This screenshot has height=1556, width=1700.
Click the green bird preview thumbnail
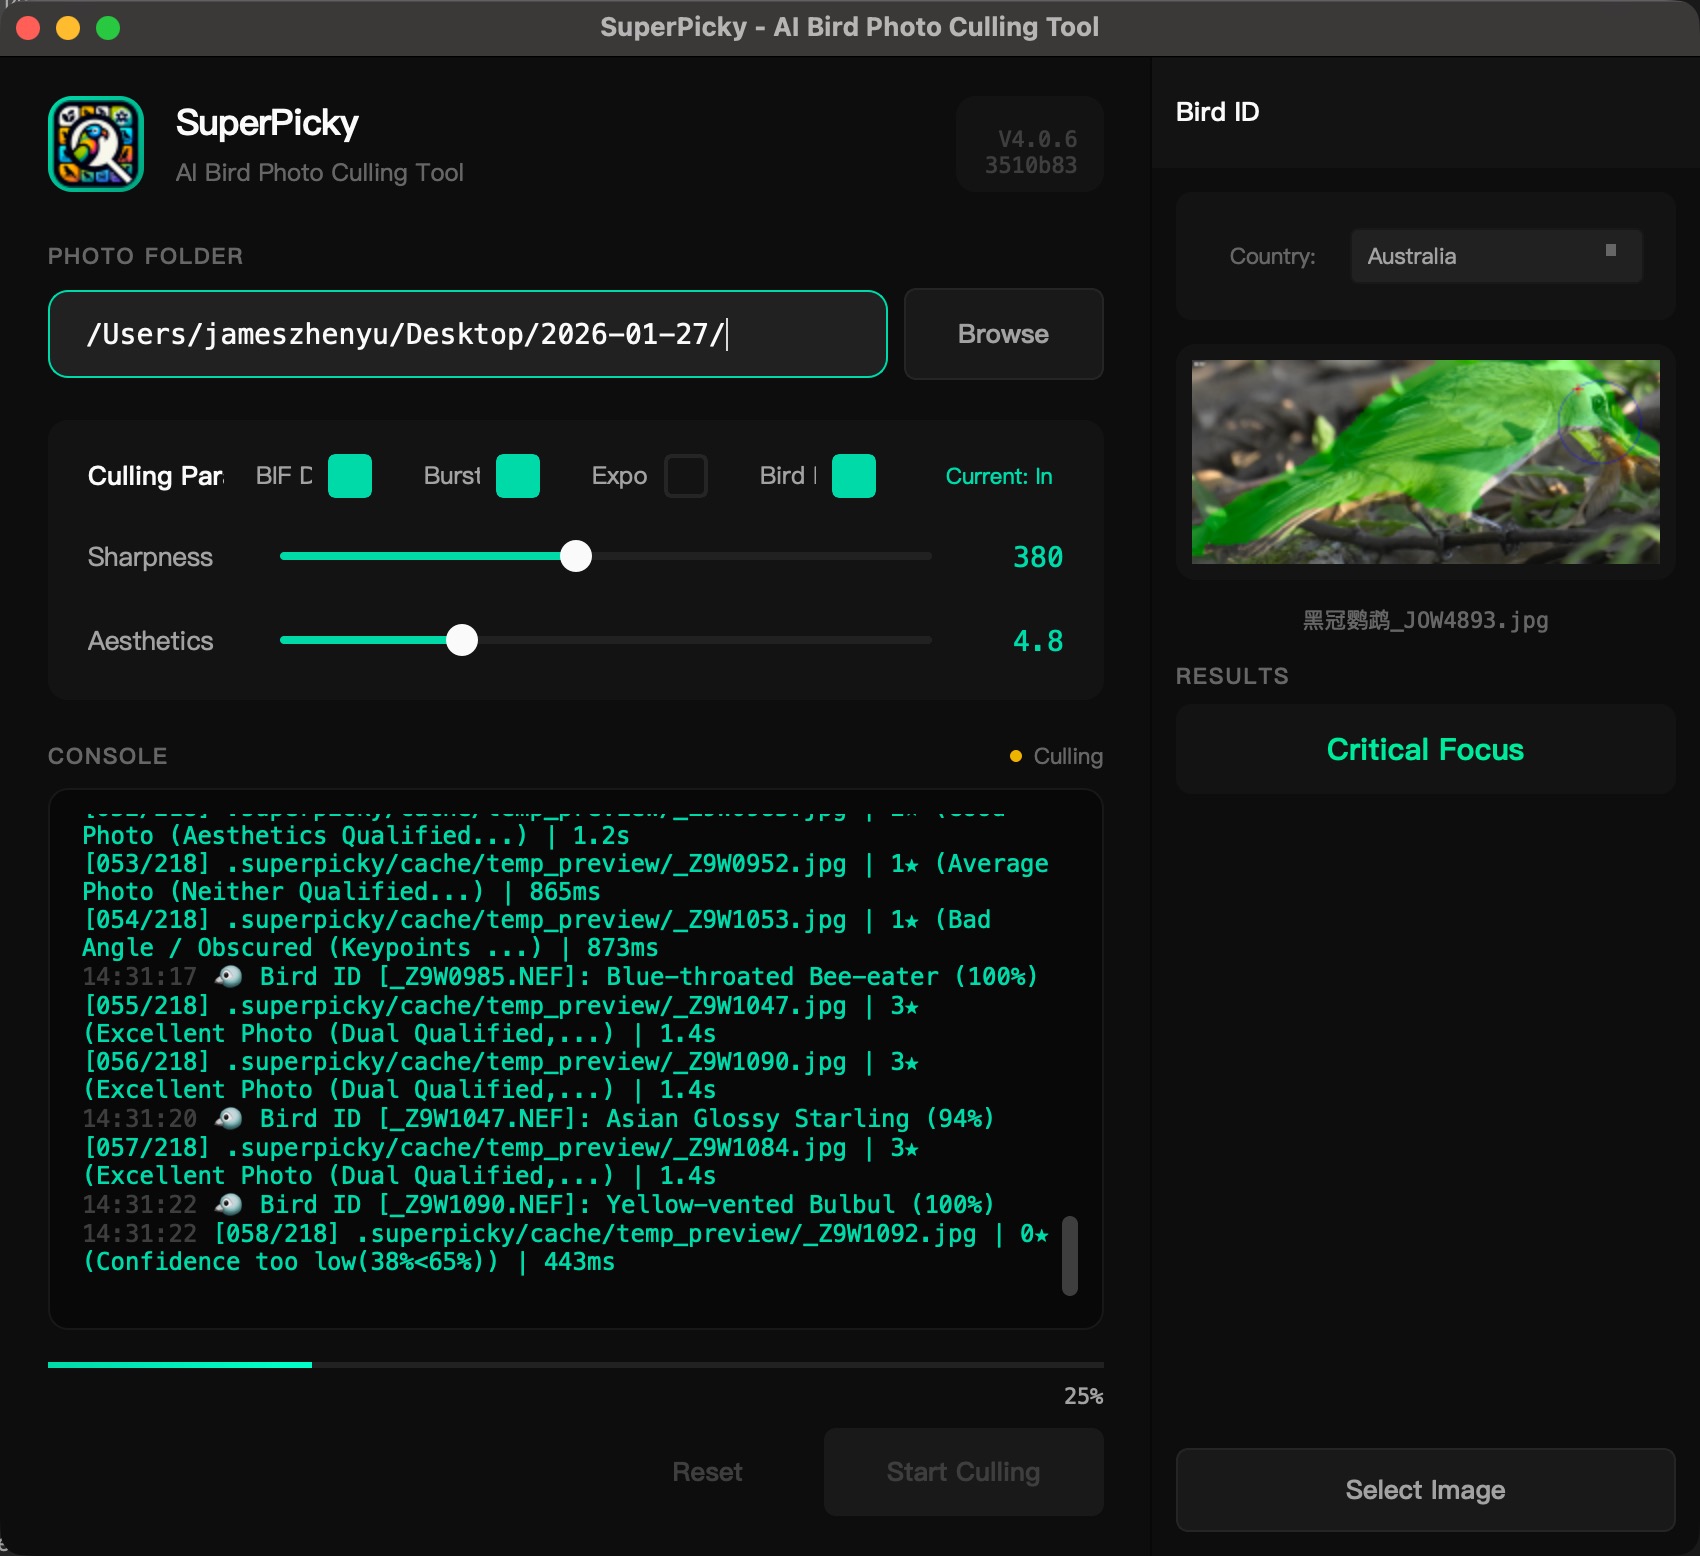pyautogui.click(x=1425, y=462)
